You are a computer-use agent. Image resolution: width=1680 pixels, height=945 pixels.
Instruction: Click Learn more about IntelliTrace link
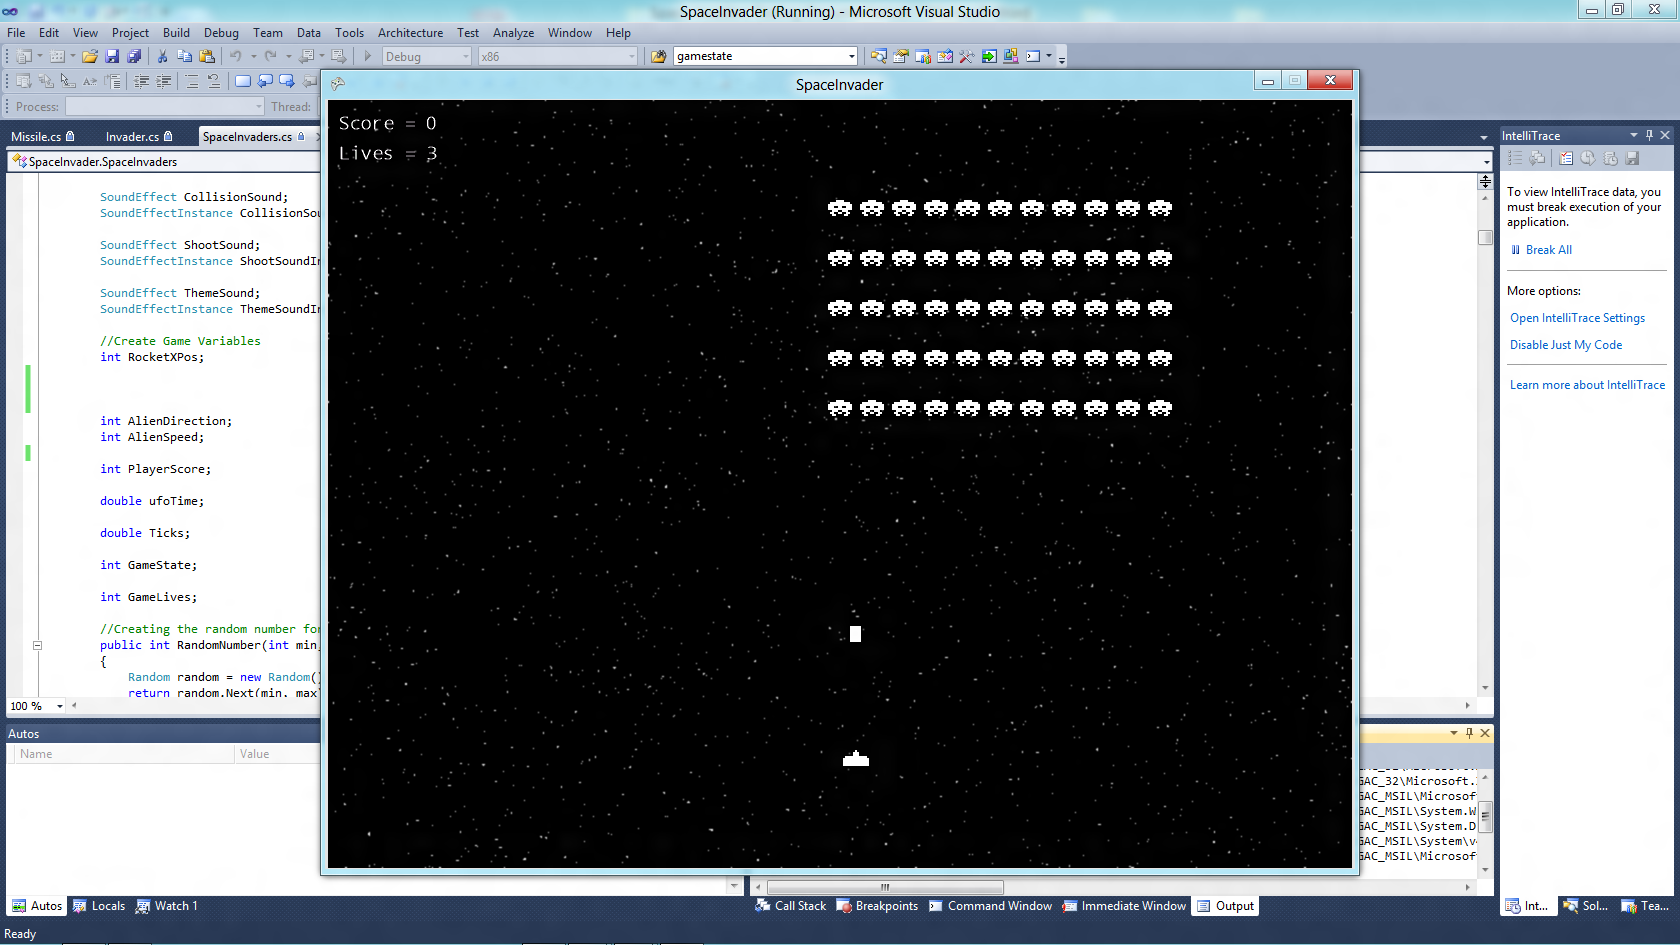click(1587, 385)
